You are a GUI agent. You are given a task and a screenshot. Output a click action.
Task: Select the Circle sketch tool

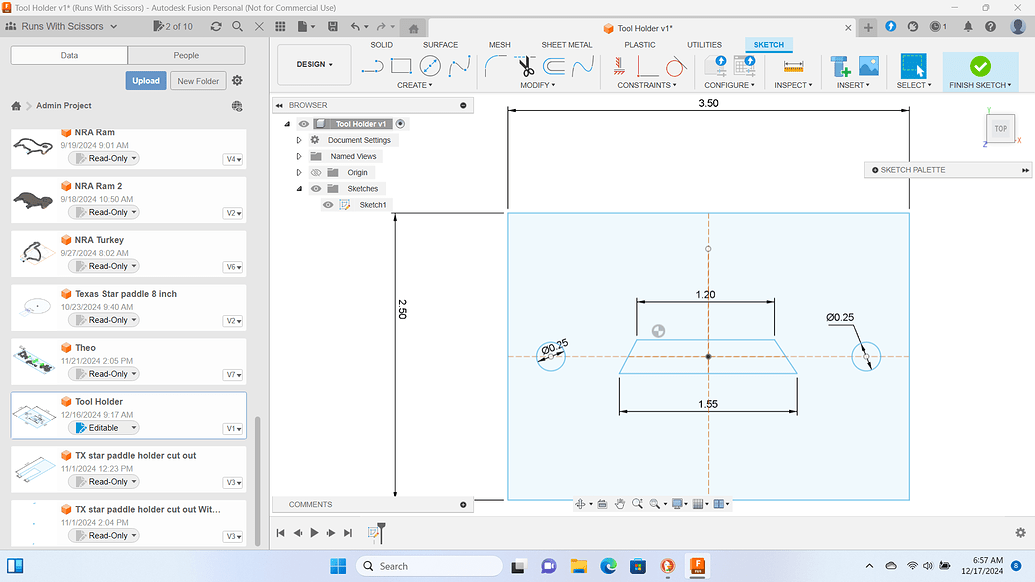tap(428, 65)
